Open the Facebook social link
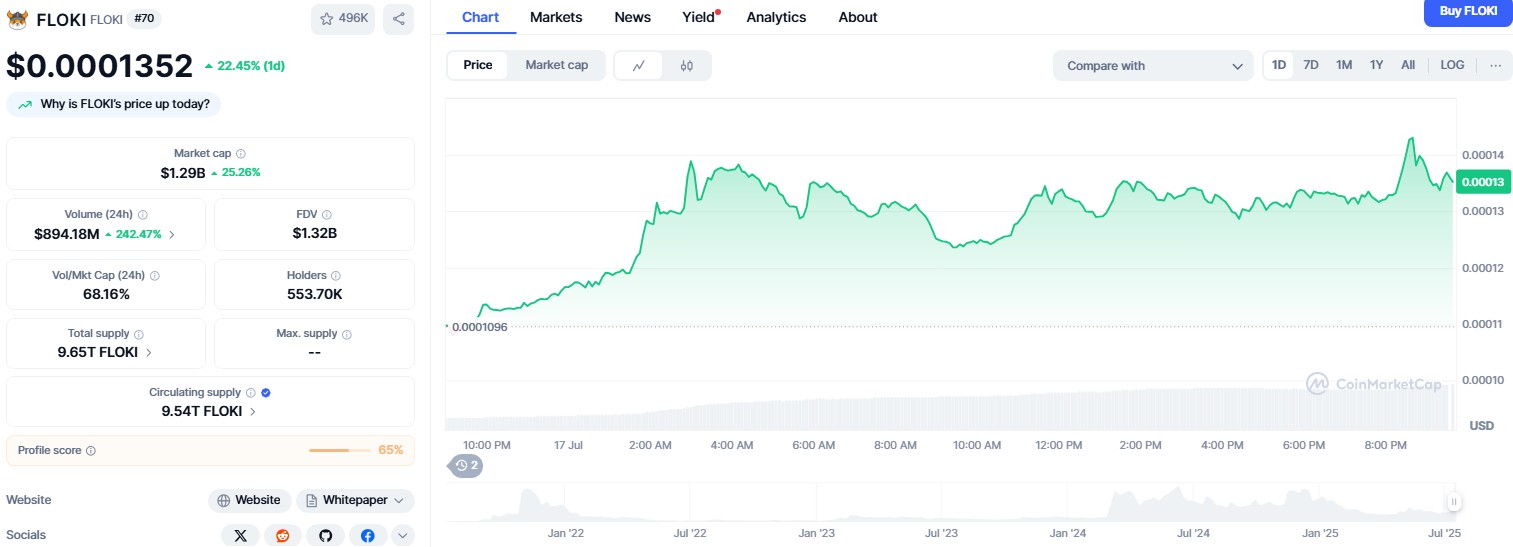This screenshot has height=547, width=1513. [367, 536]
